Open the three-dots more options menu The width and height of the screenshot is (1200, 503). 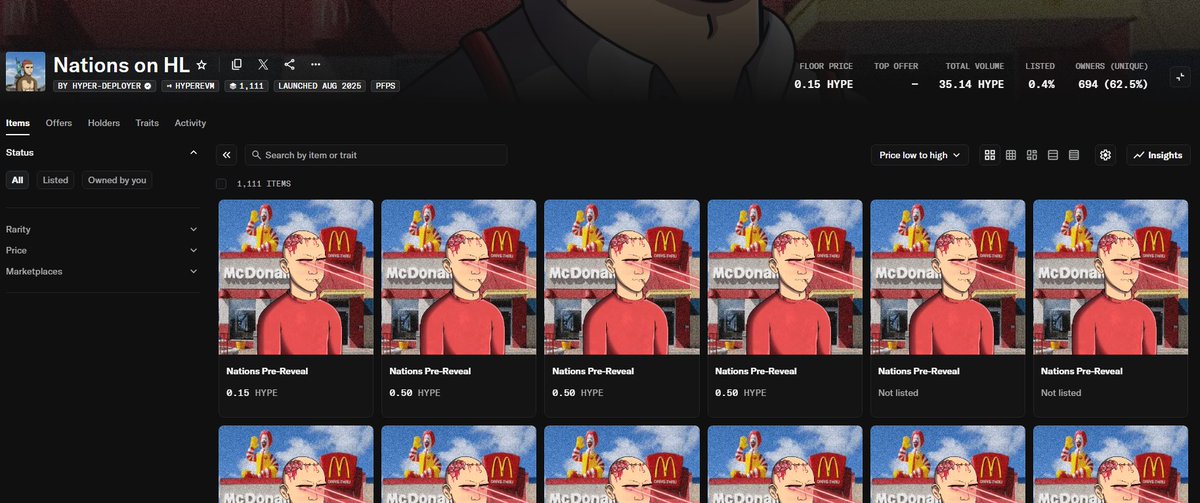(x=316, y=64)
